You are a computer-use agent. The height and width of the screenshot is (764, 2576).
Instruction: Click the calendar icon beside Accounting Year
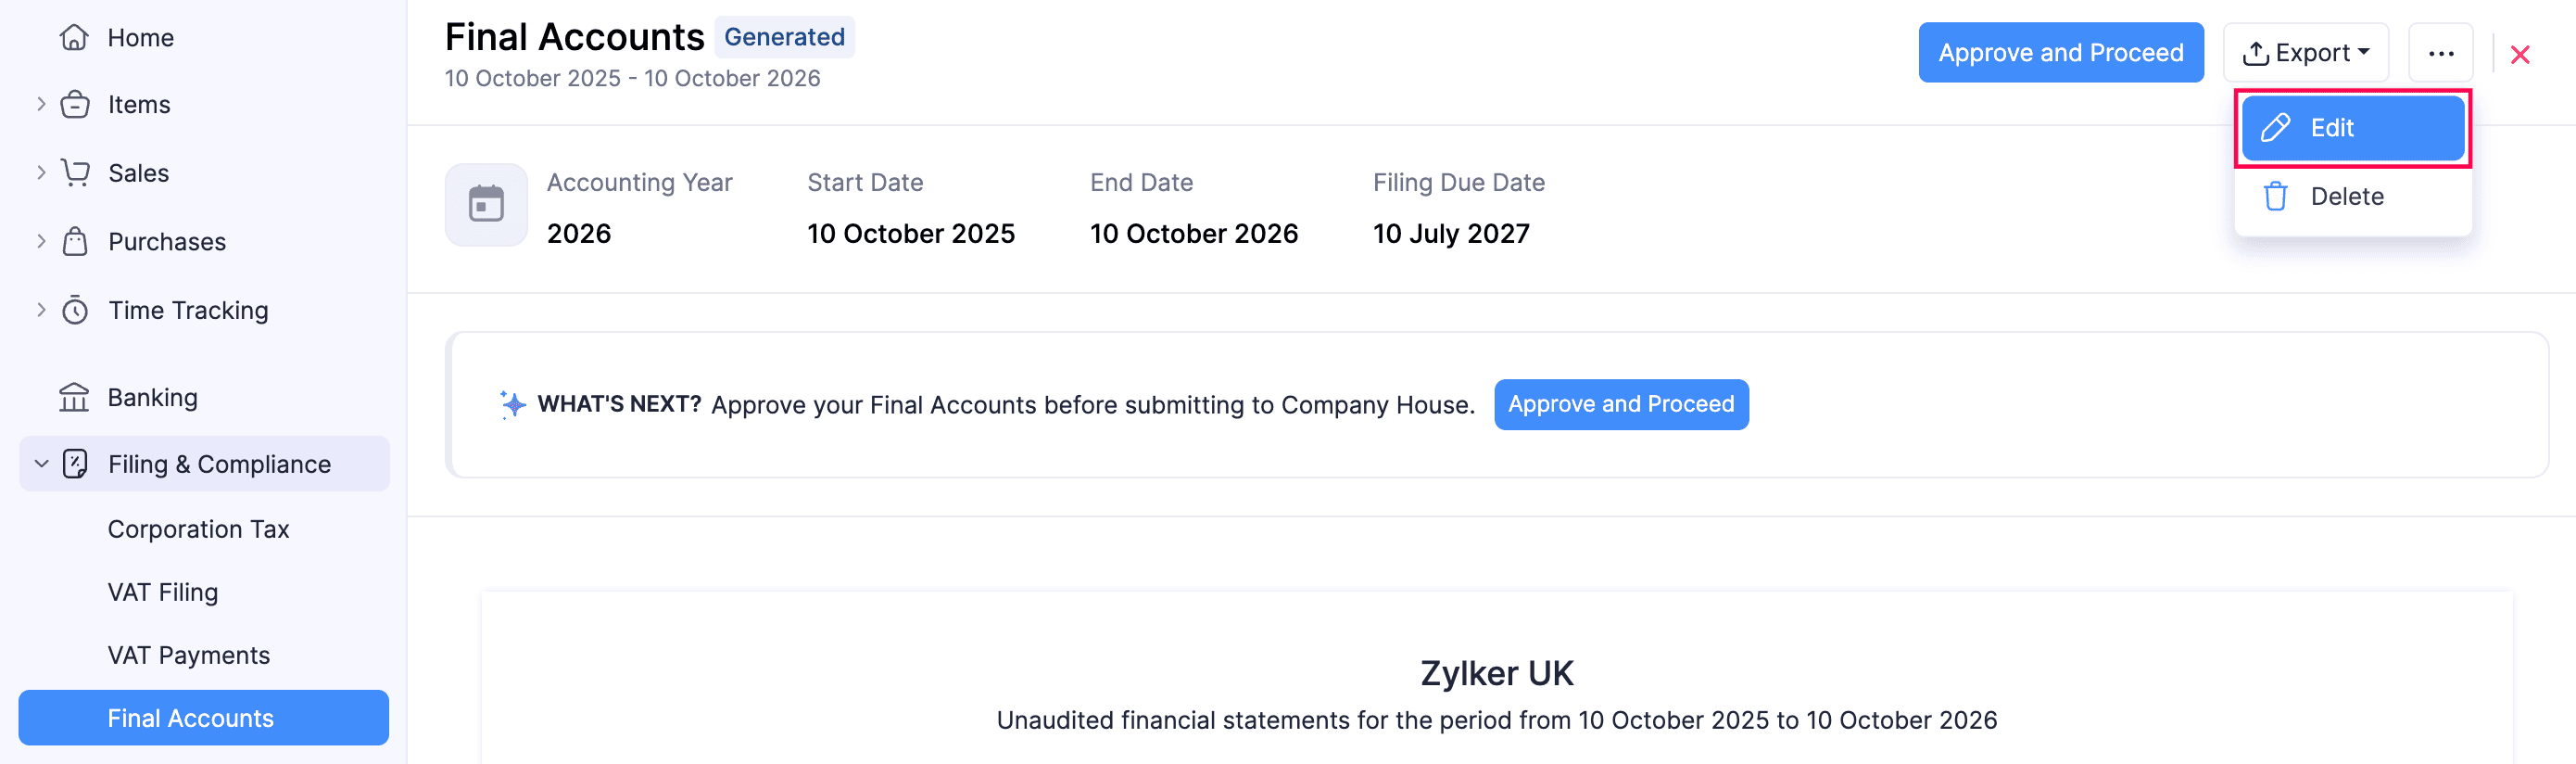click(x=486, y=204)
